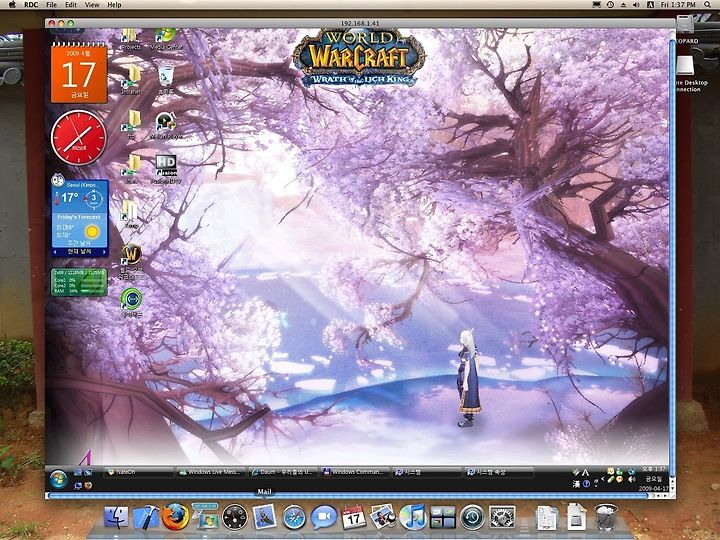Click previous arrow on weather gadget

click(x=55, y=252)
